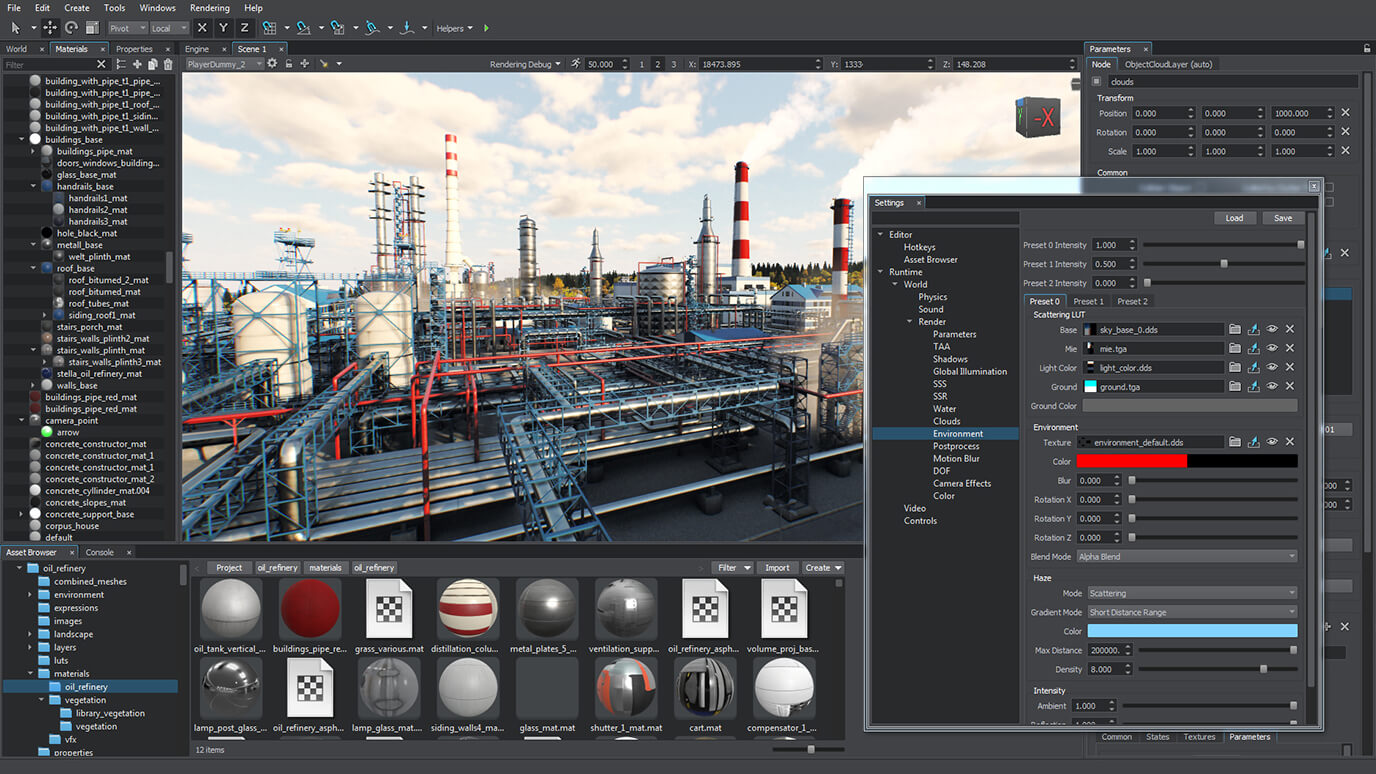Activate the Rotate manipulator tool

[71, 28]
